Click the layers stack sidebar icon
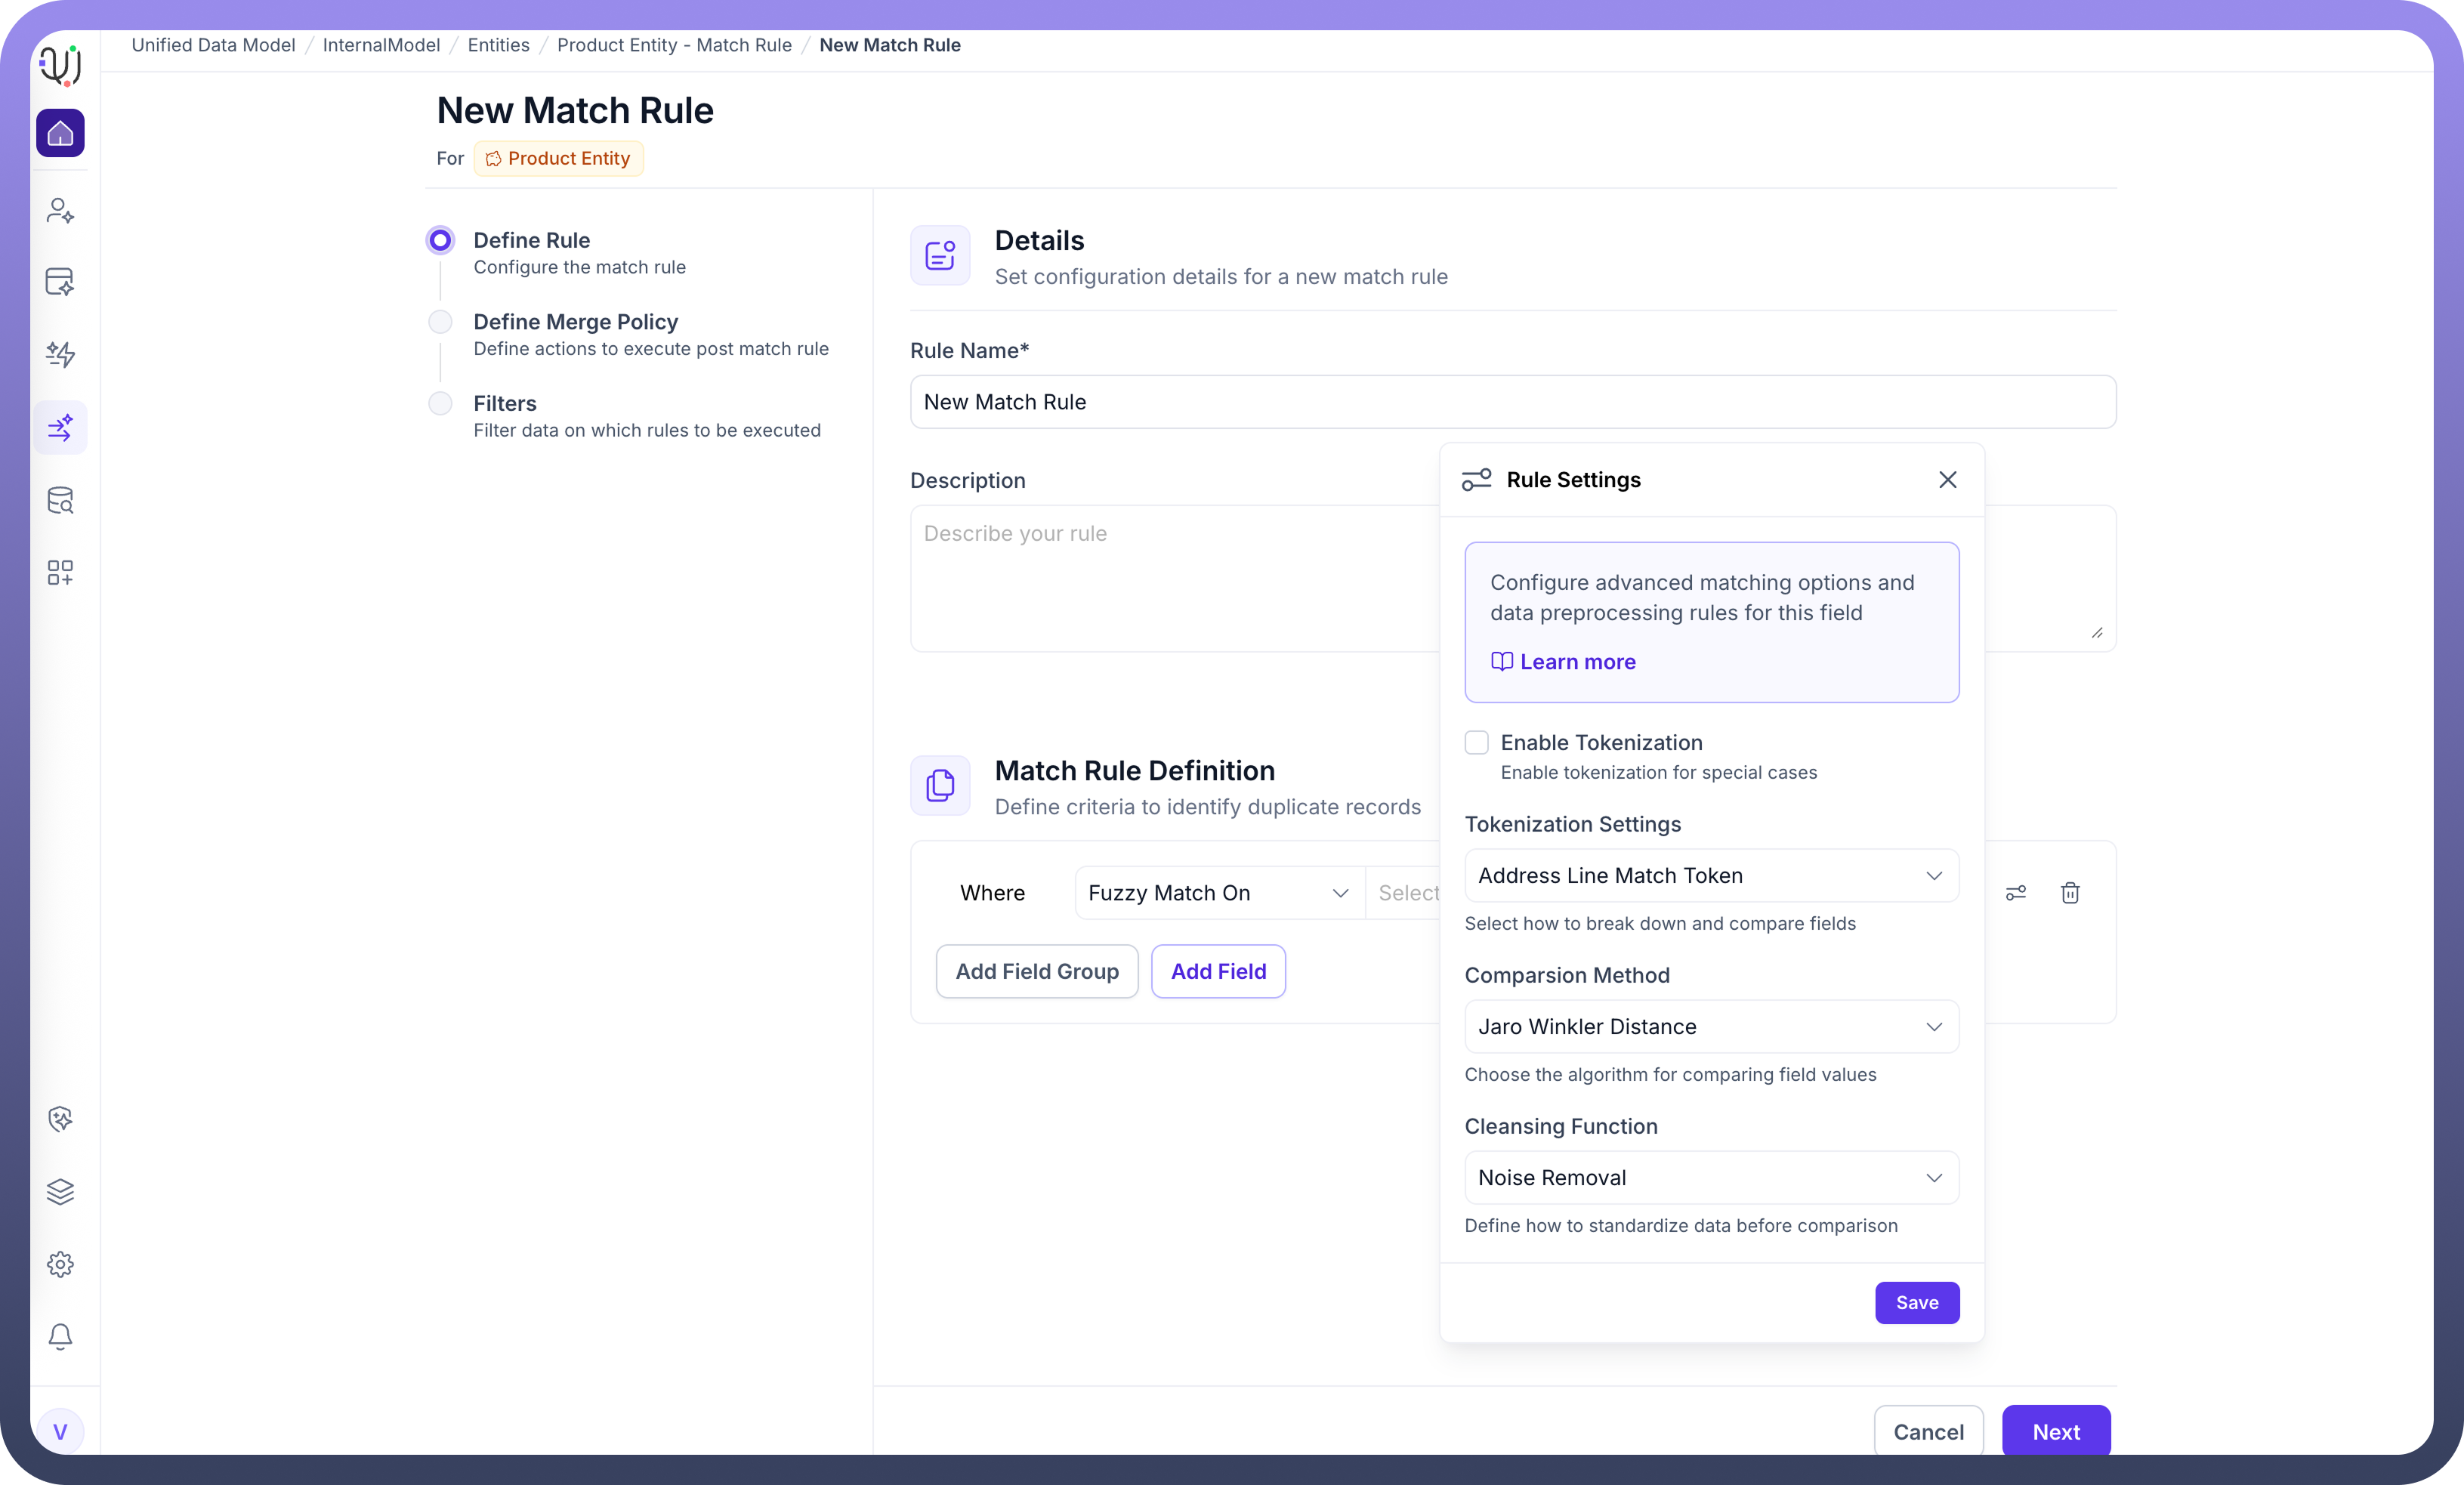This screenshot has width=2464, height=1485. coord(60,1191)
